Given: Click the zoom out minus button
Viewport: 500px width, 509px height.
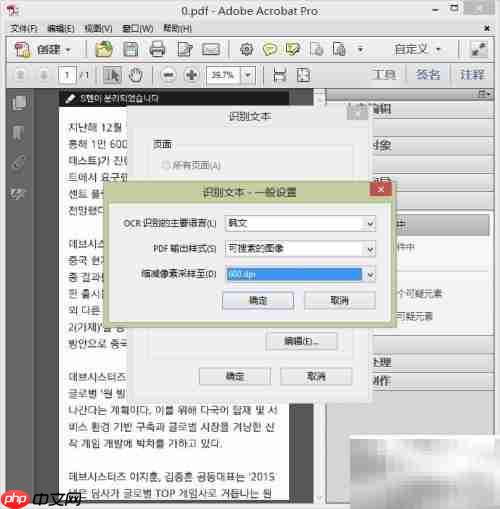Looking at the screenshot, I should coord(168,75).
